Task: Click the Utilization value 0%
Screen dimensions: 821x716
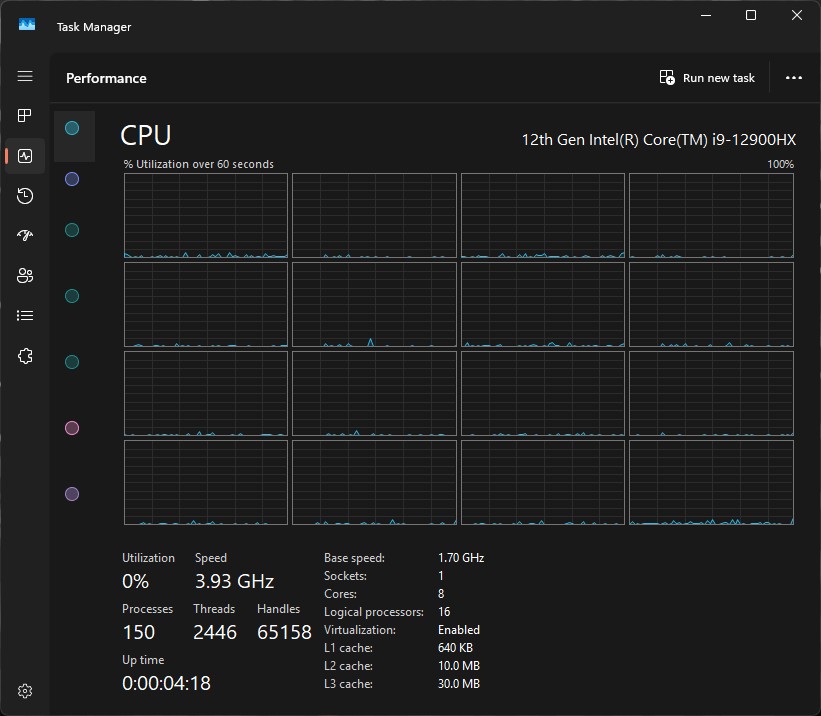Action: (x=136, y=581)
